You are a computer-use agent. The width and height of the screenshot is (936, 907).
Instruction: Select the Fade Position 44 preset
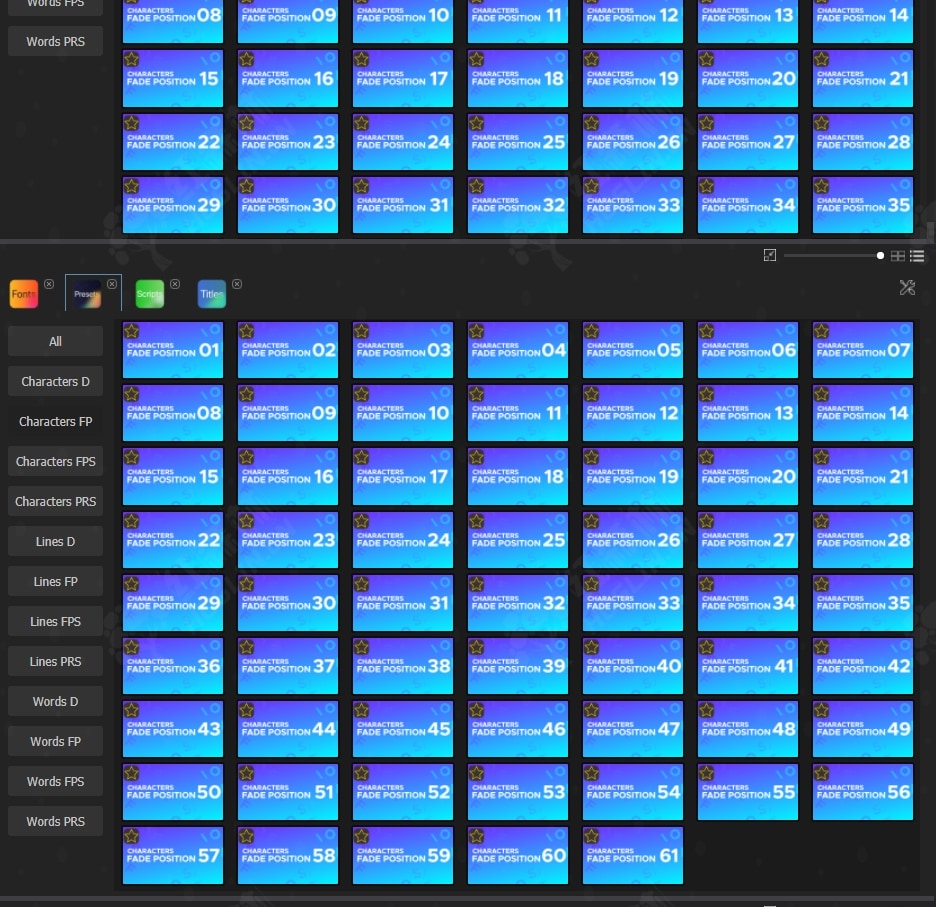288,729
